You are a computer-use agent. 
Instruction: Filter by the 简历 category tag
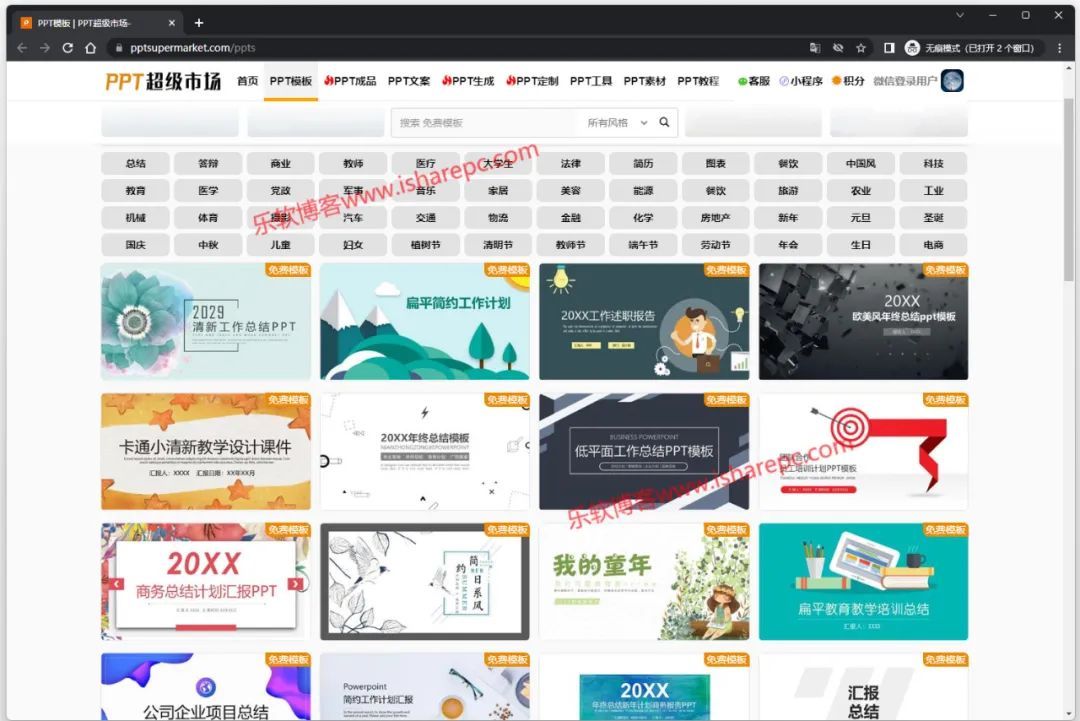point(643,163)
